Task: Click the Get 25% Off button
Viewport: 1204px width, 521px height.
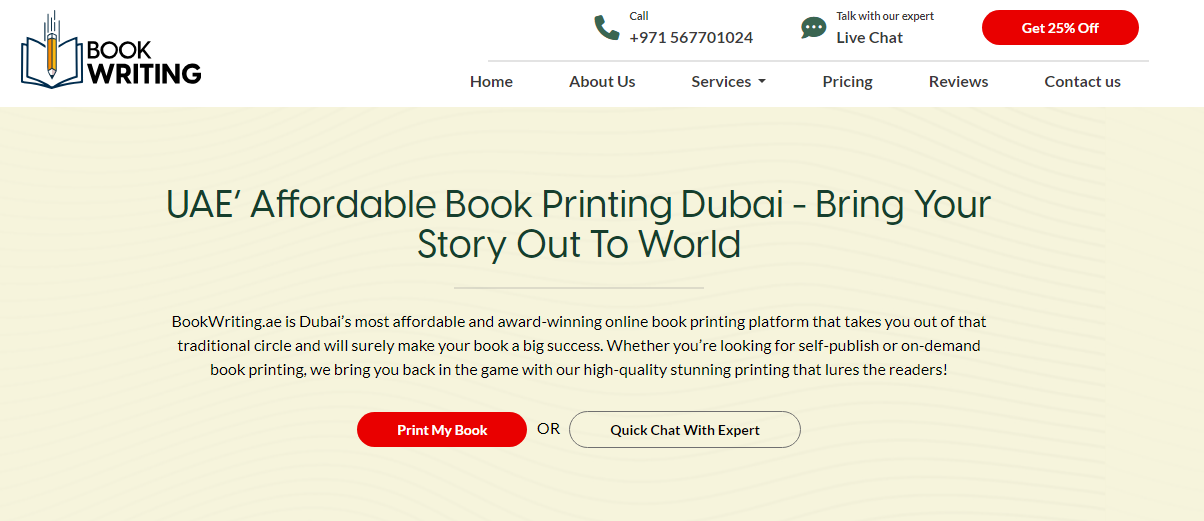Action: point(1060,28)
